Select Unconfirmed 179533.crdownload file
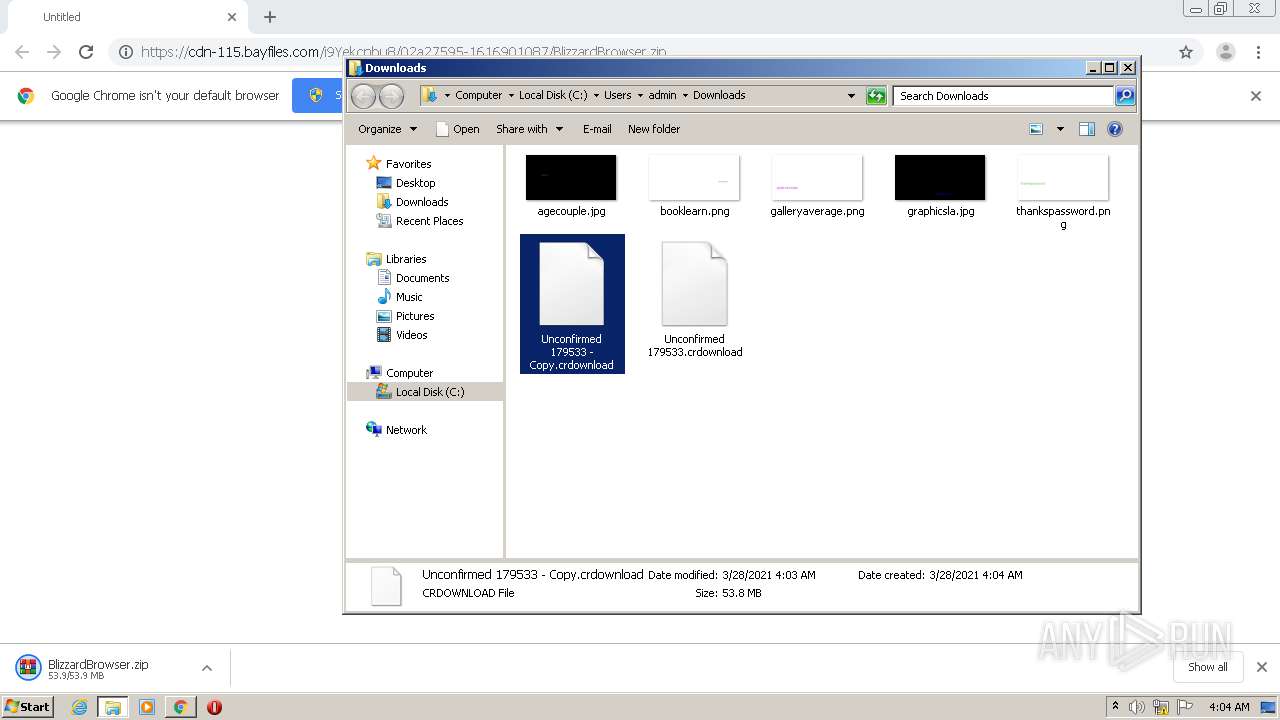 tap(694, 299)
